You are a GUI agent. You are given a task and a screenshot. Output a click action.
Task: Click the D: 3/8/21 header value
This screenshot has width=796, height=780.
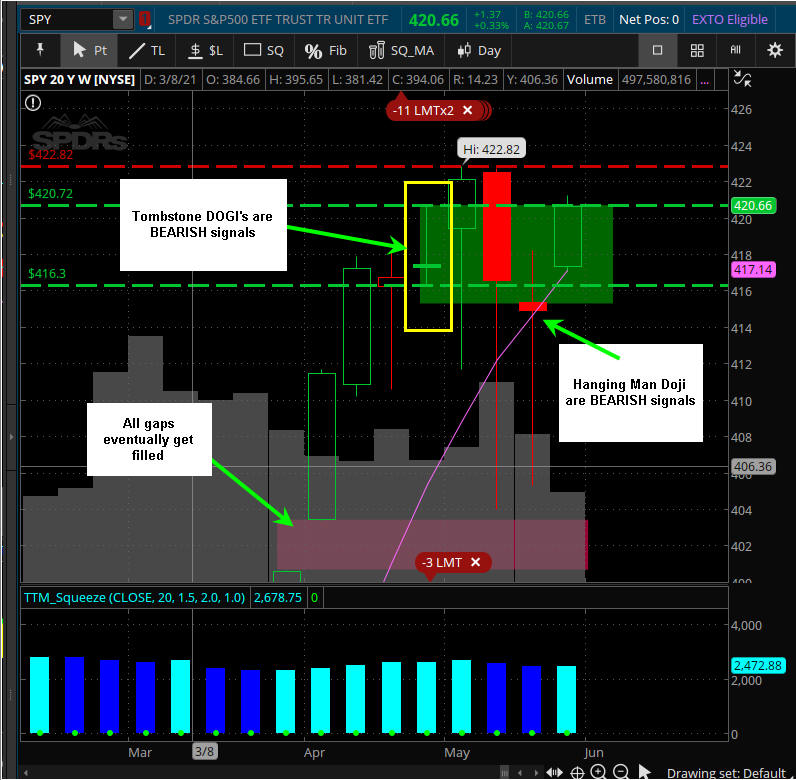(x=170, y=80)
